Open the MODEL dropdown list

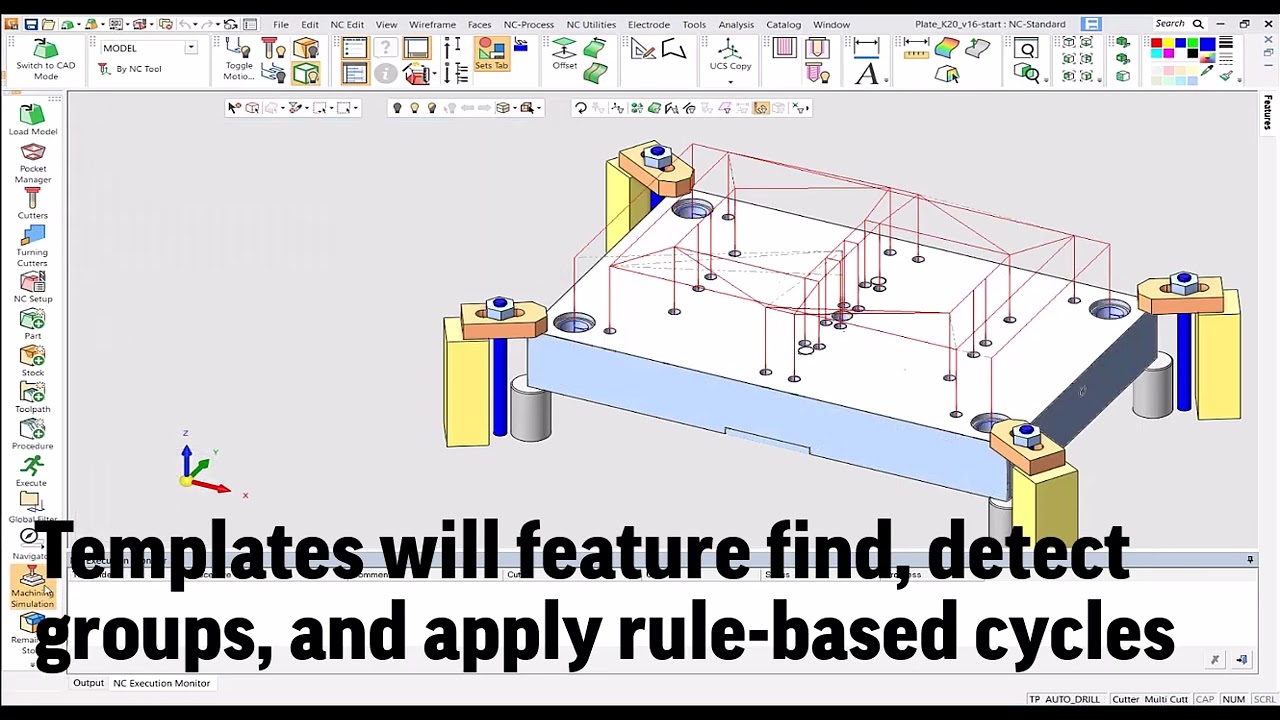click(190, 47)
